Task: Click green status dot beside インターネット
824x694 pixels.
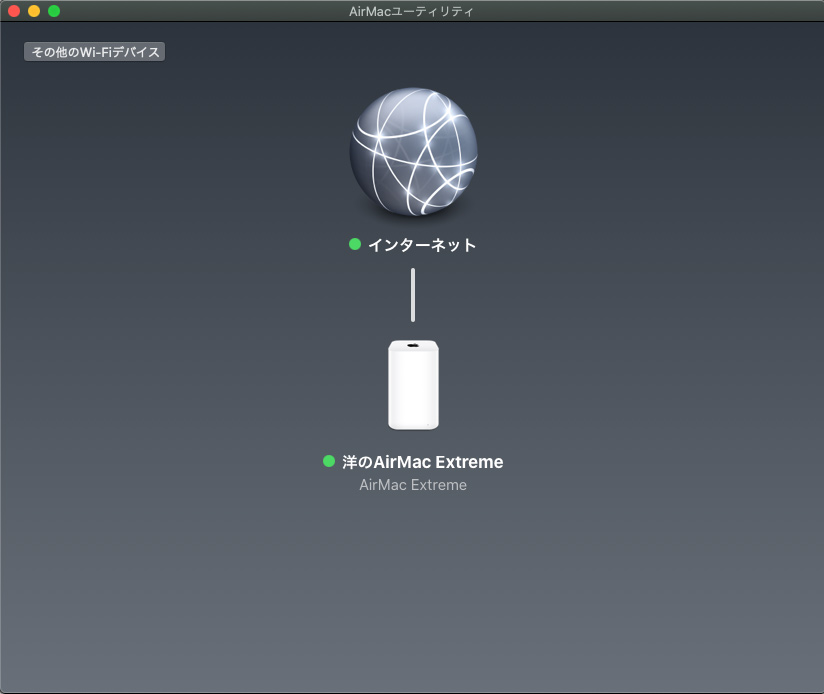Action: click(x=355, y=244)
